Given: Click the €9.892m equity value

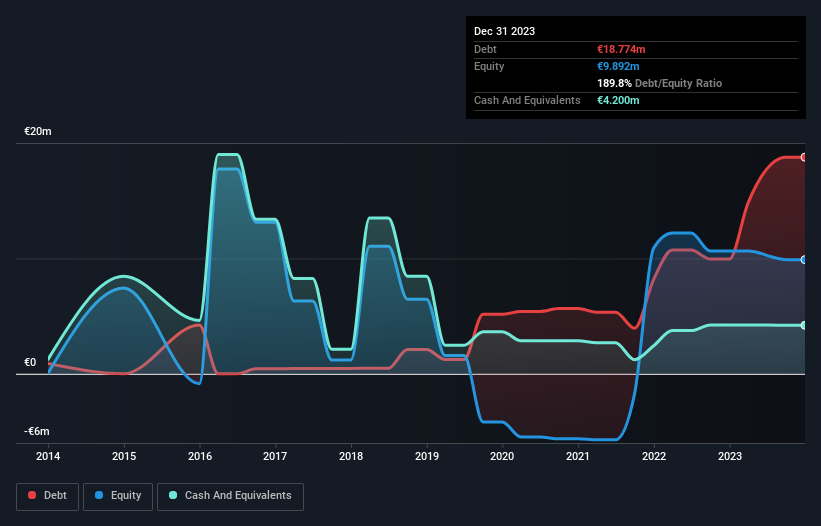Looking at the screenshot, I should pos(618,66).
